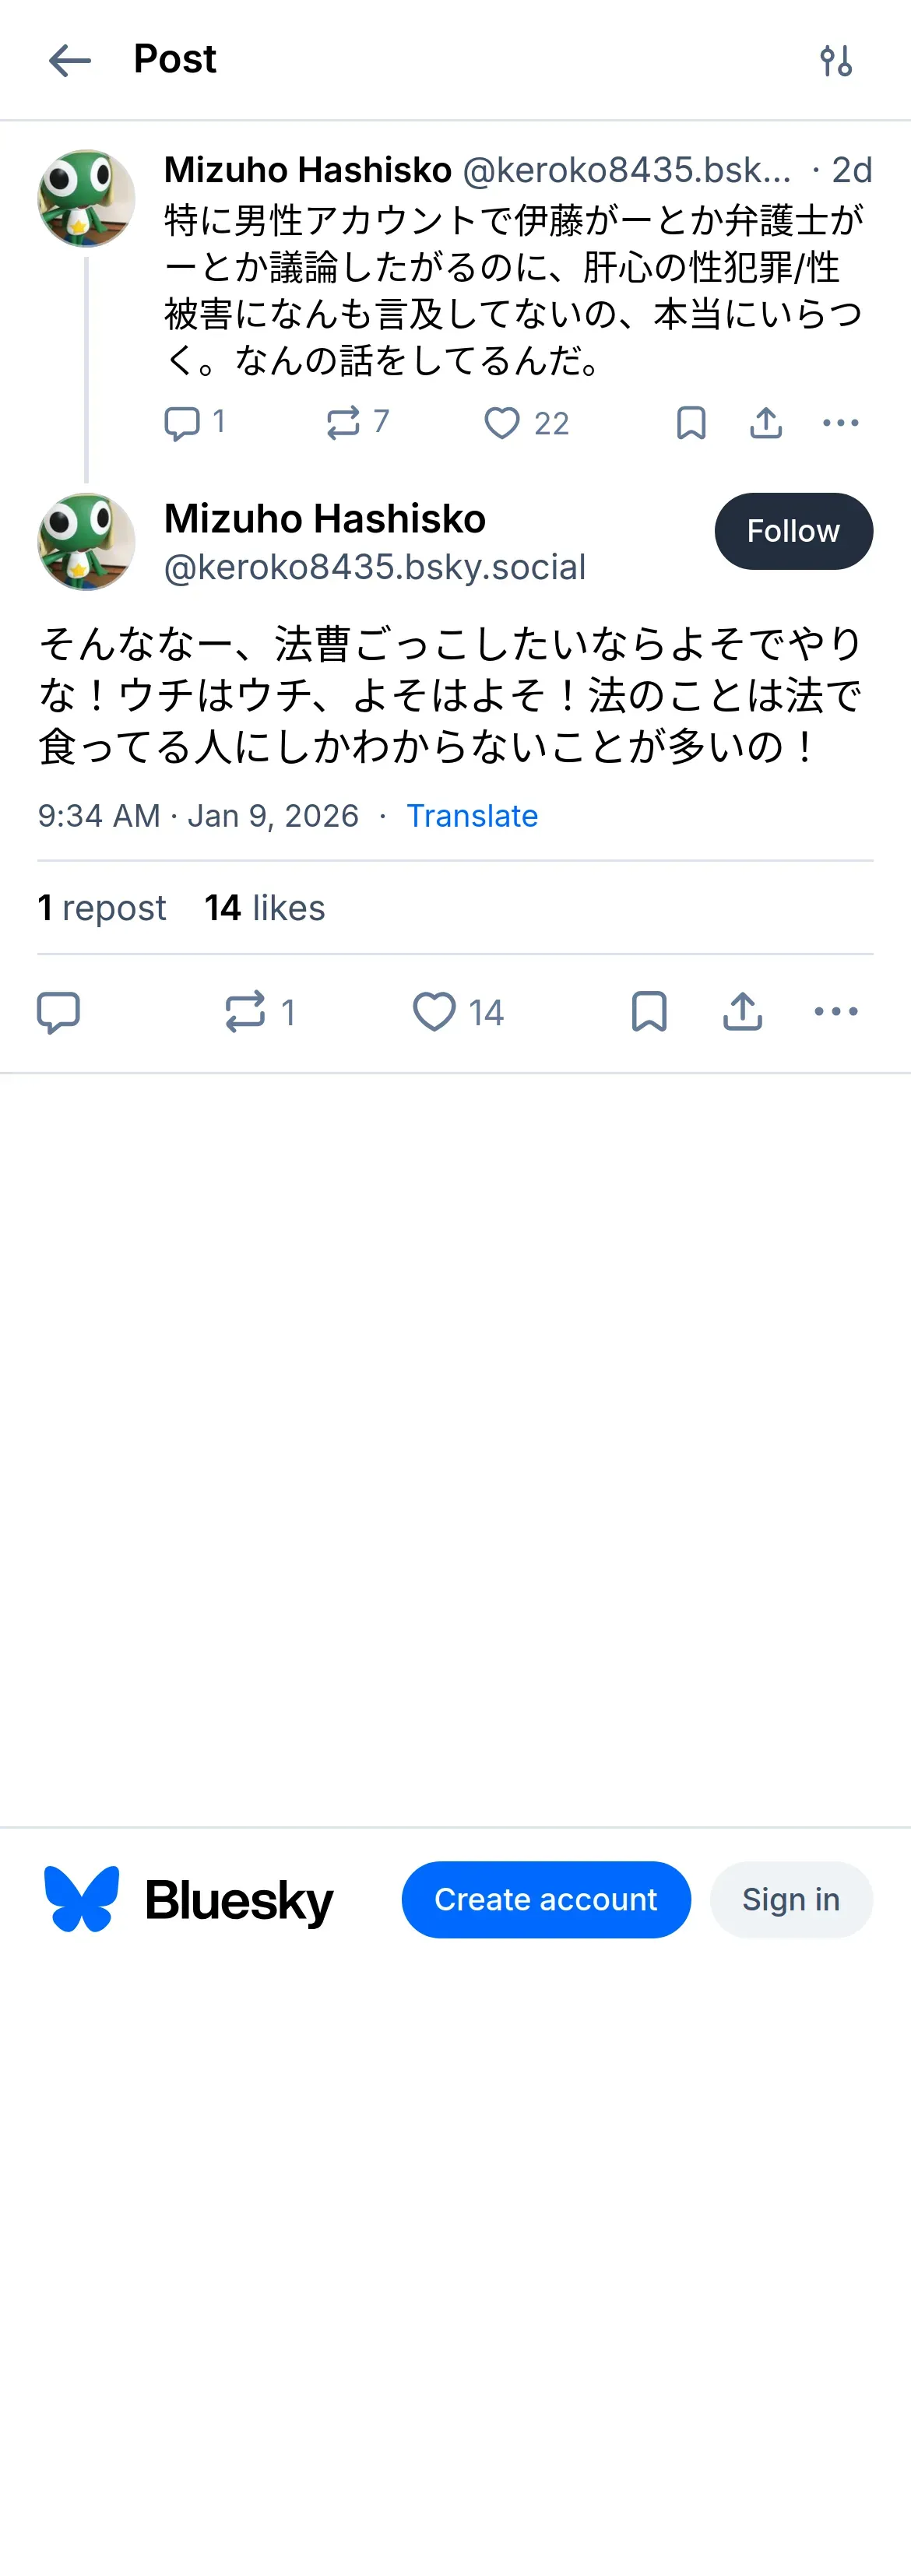
Task: Repost the parent post with 7 reposts
Action: point(343,423)
